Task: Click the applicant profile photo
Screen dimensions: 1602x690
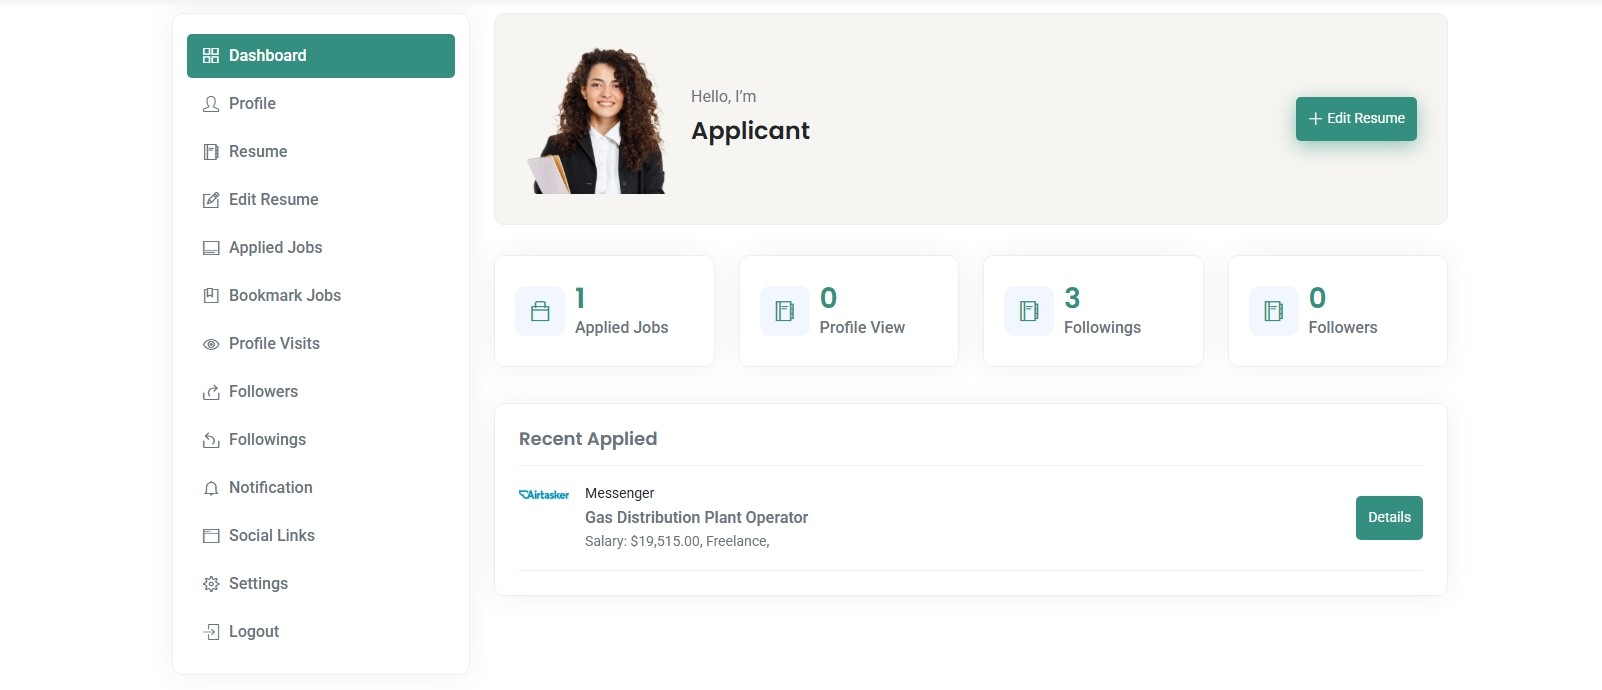Action: pyautogui.click(x=598, y=121)
